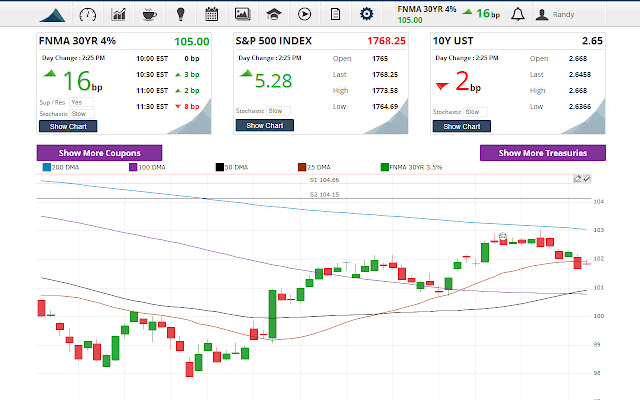Viewport: 640px width, 400px height.
Task: Click Show More Coupons button
Action: pos(101,153)
